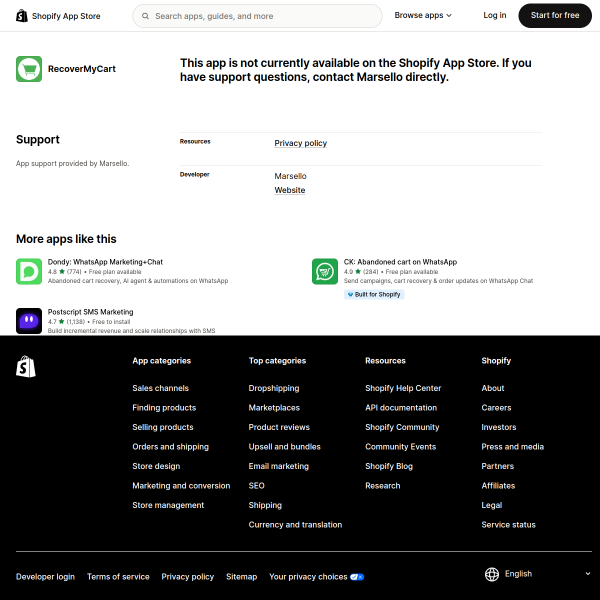Open the SEO category link

pos(256,486)
